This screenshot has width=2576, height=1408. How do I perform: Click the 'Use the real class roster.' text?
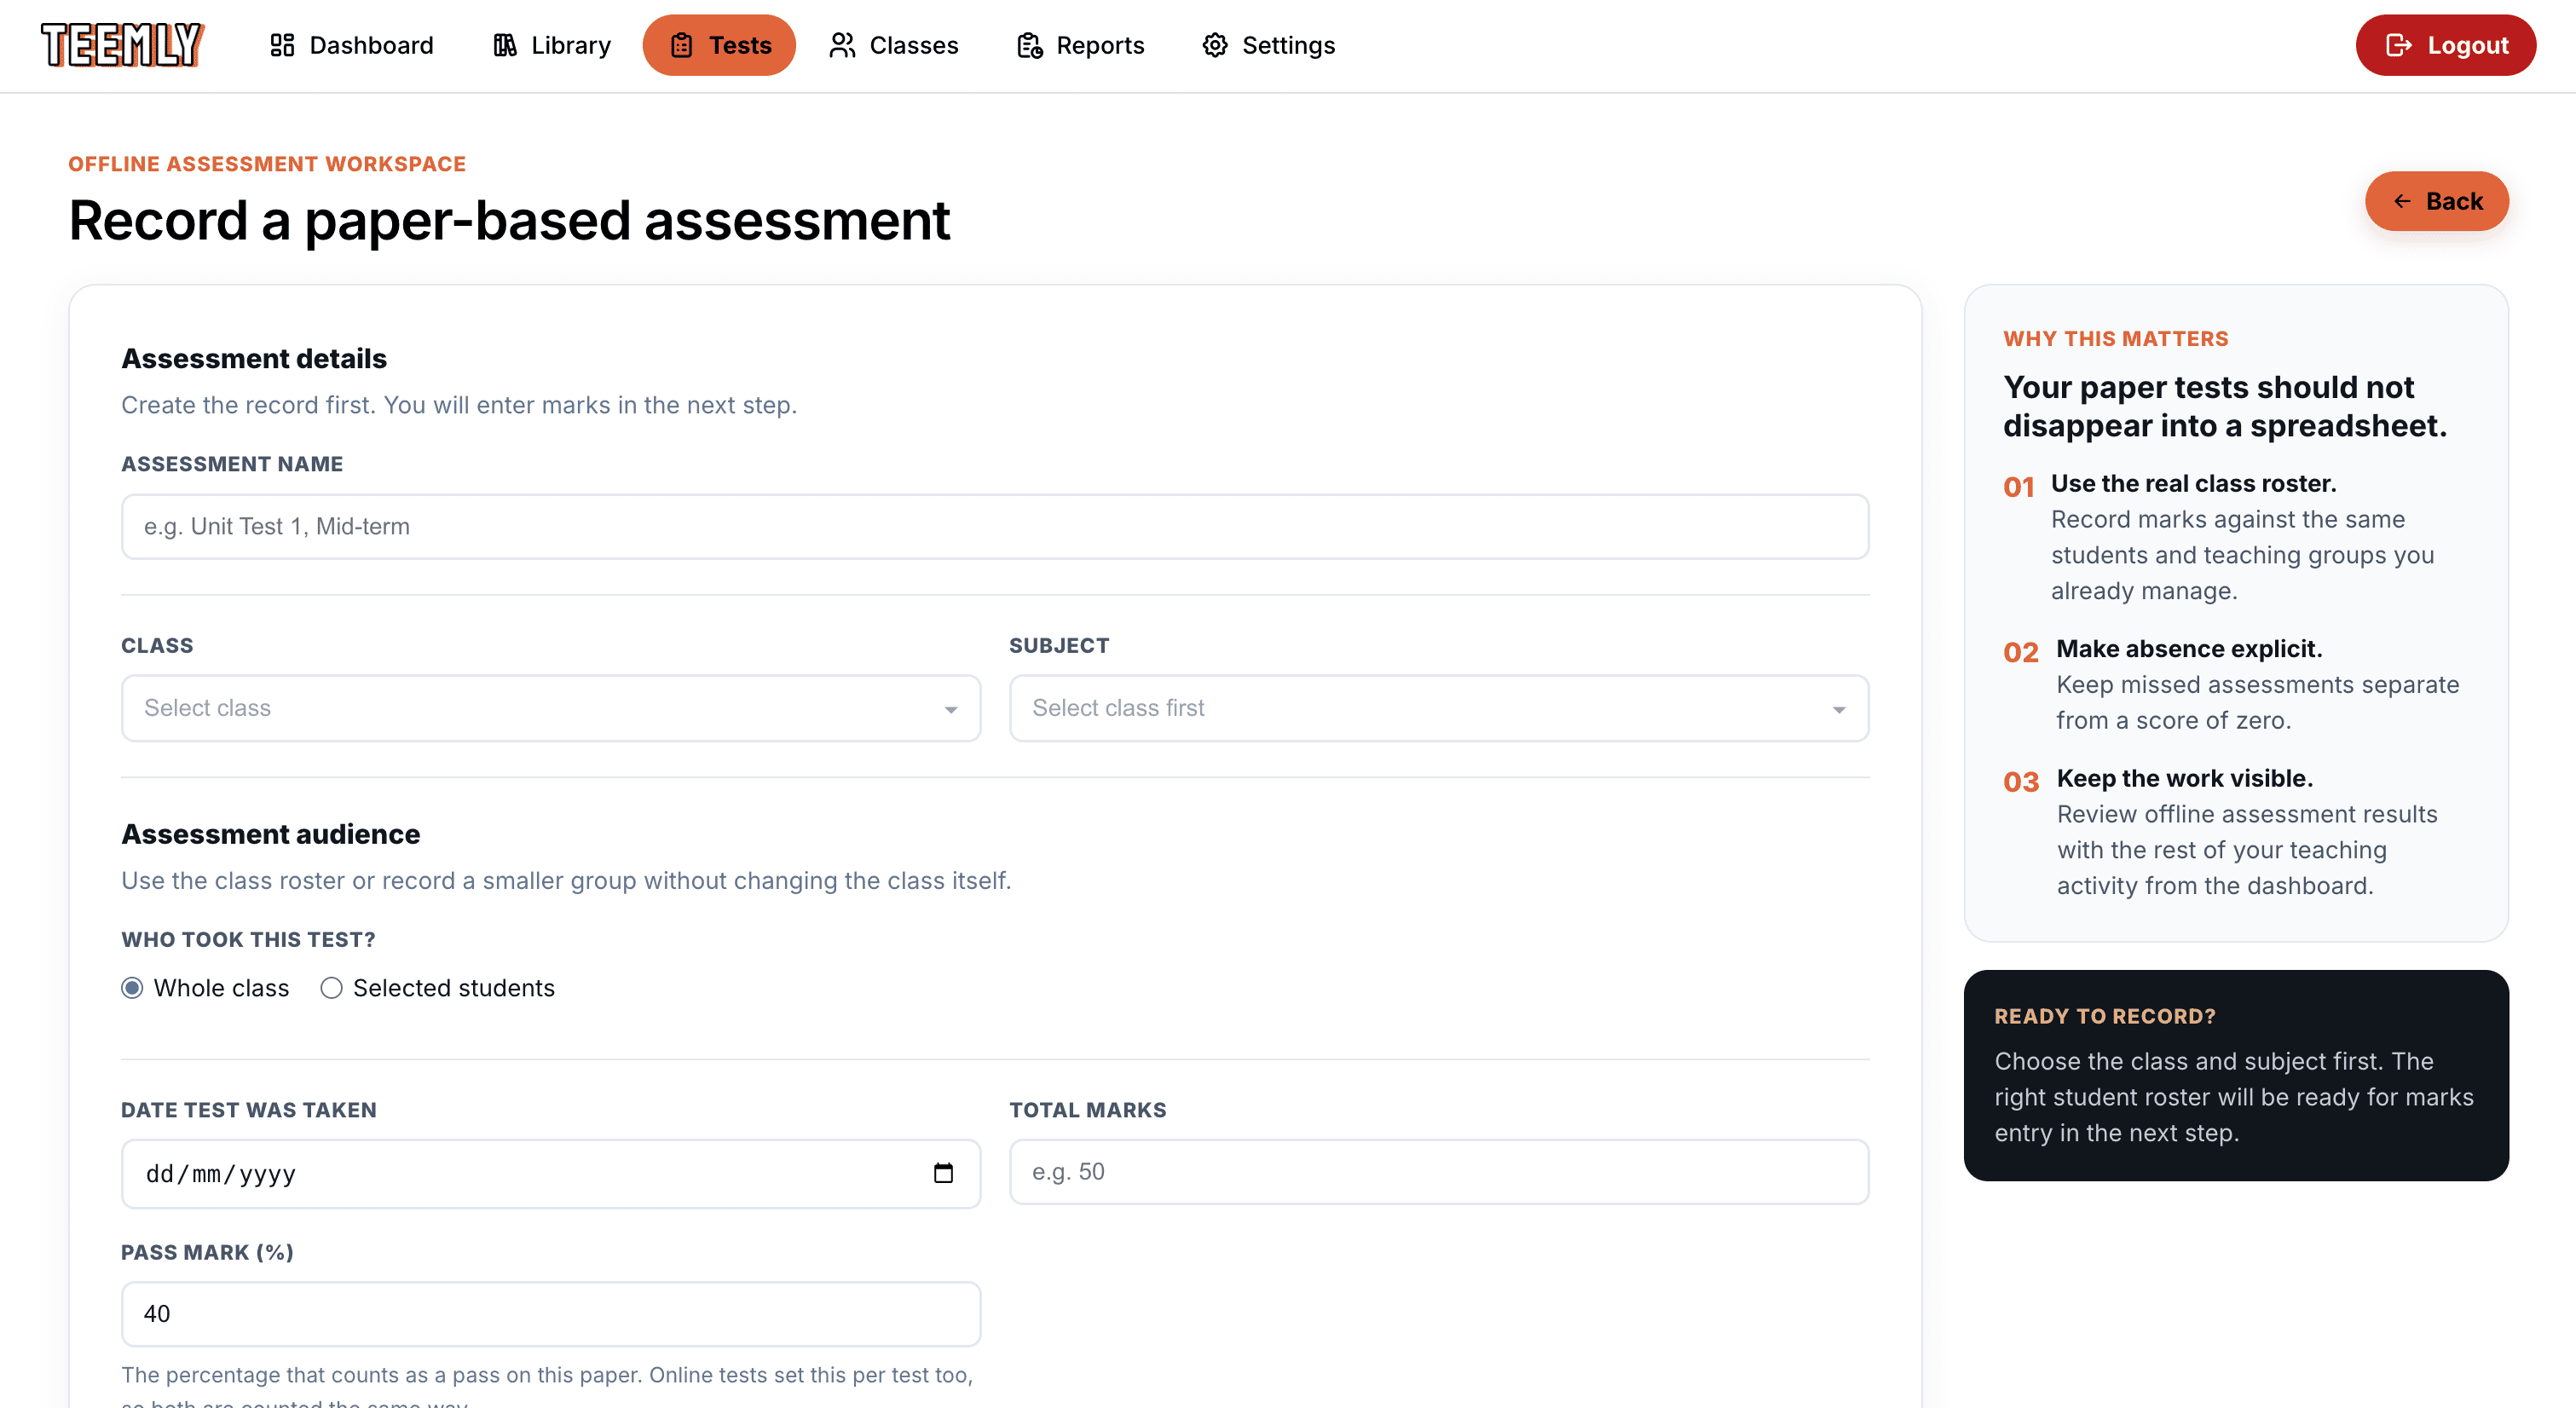(2193, 483)
